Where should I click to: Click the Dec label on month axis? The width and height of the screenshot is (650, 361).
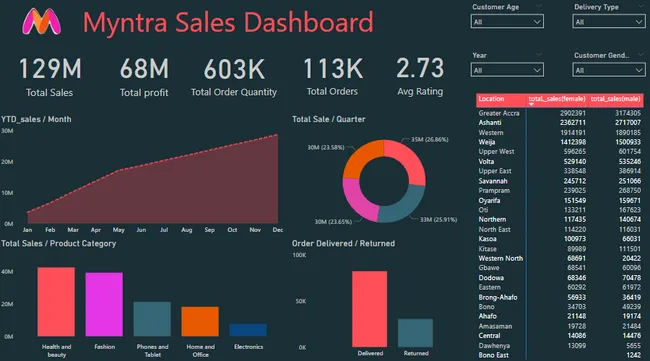278,230
